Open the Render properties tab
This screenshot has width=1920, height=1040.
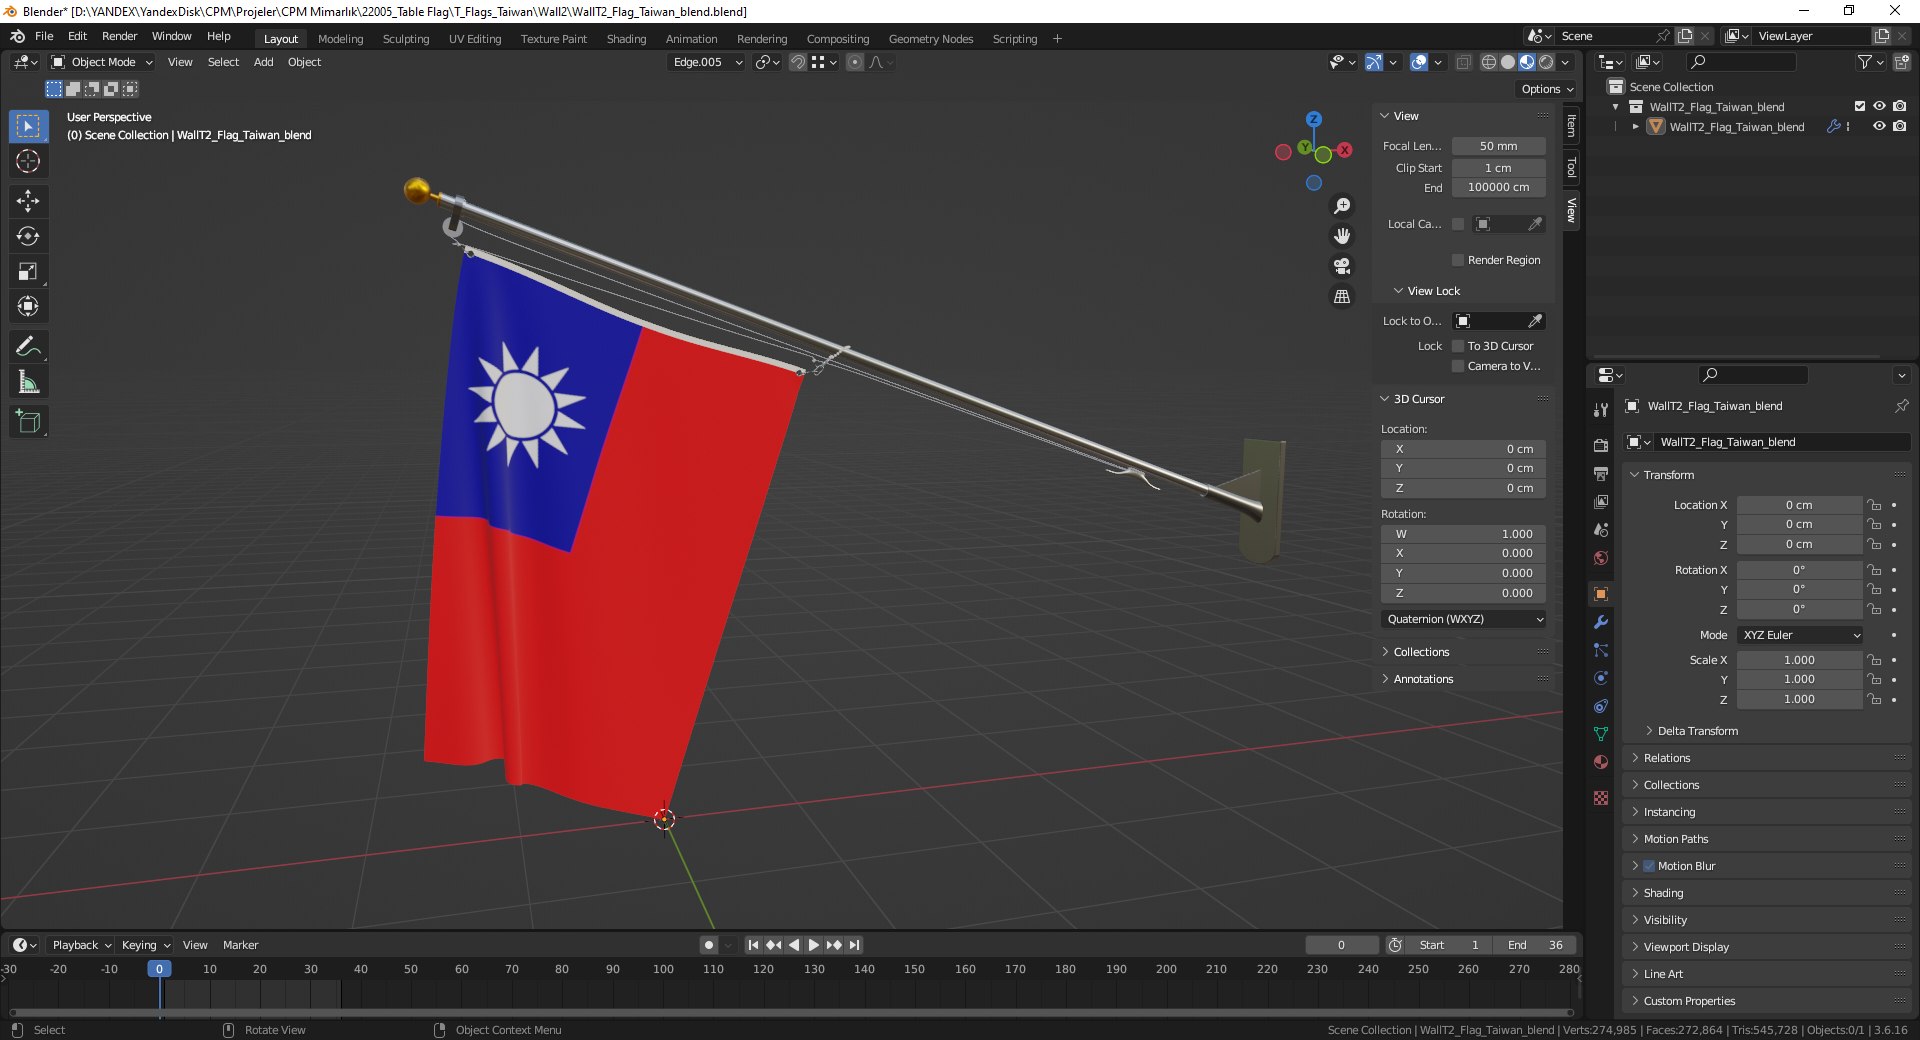(1601, 445)
